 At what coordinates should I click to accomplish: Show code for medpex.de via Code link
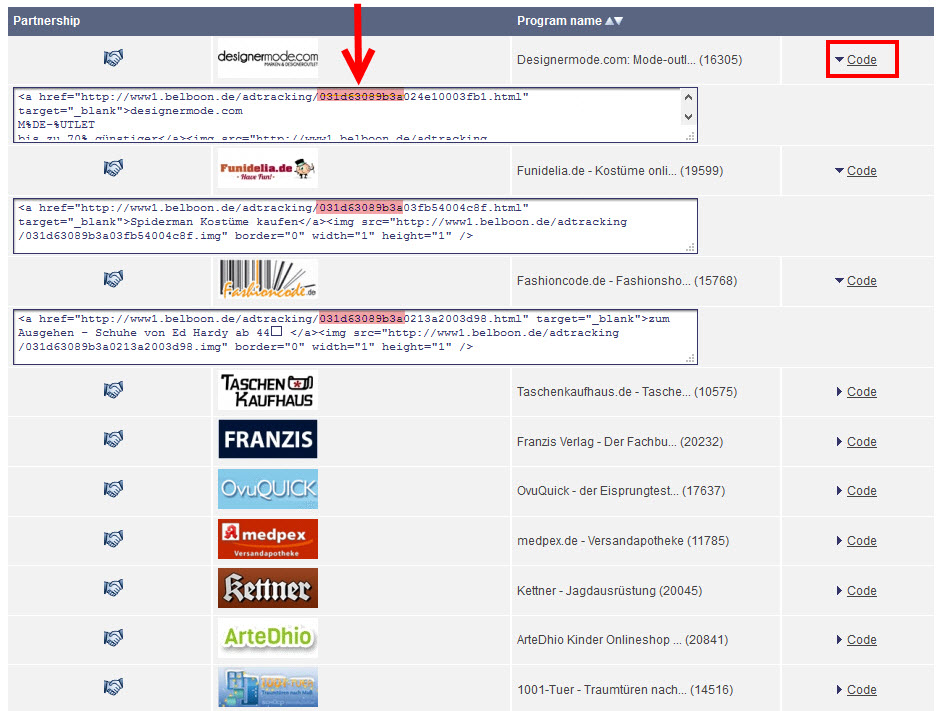click(861, 541)
